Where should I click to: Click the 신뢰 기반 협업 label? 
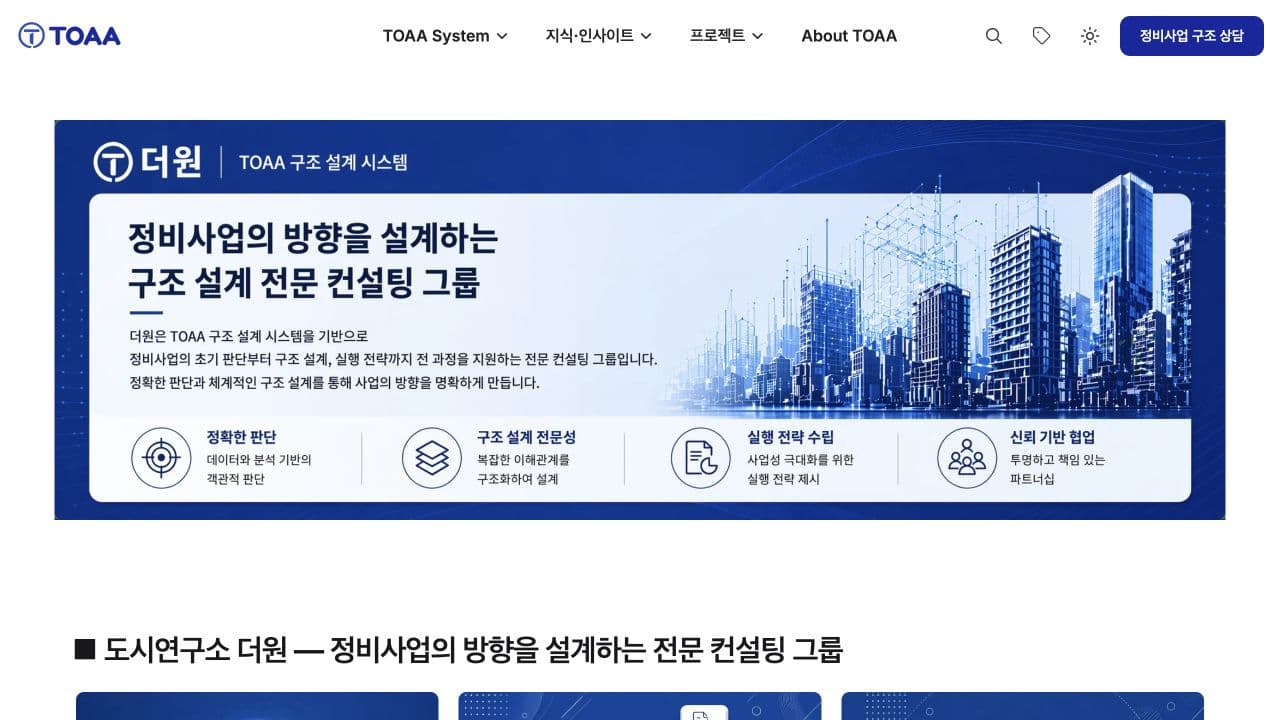1052,437
